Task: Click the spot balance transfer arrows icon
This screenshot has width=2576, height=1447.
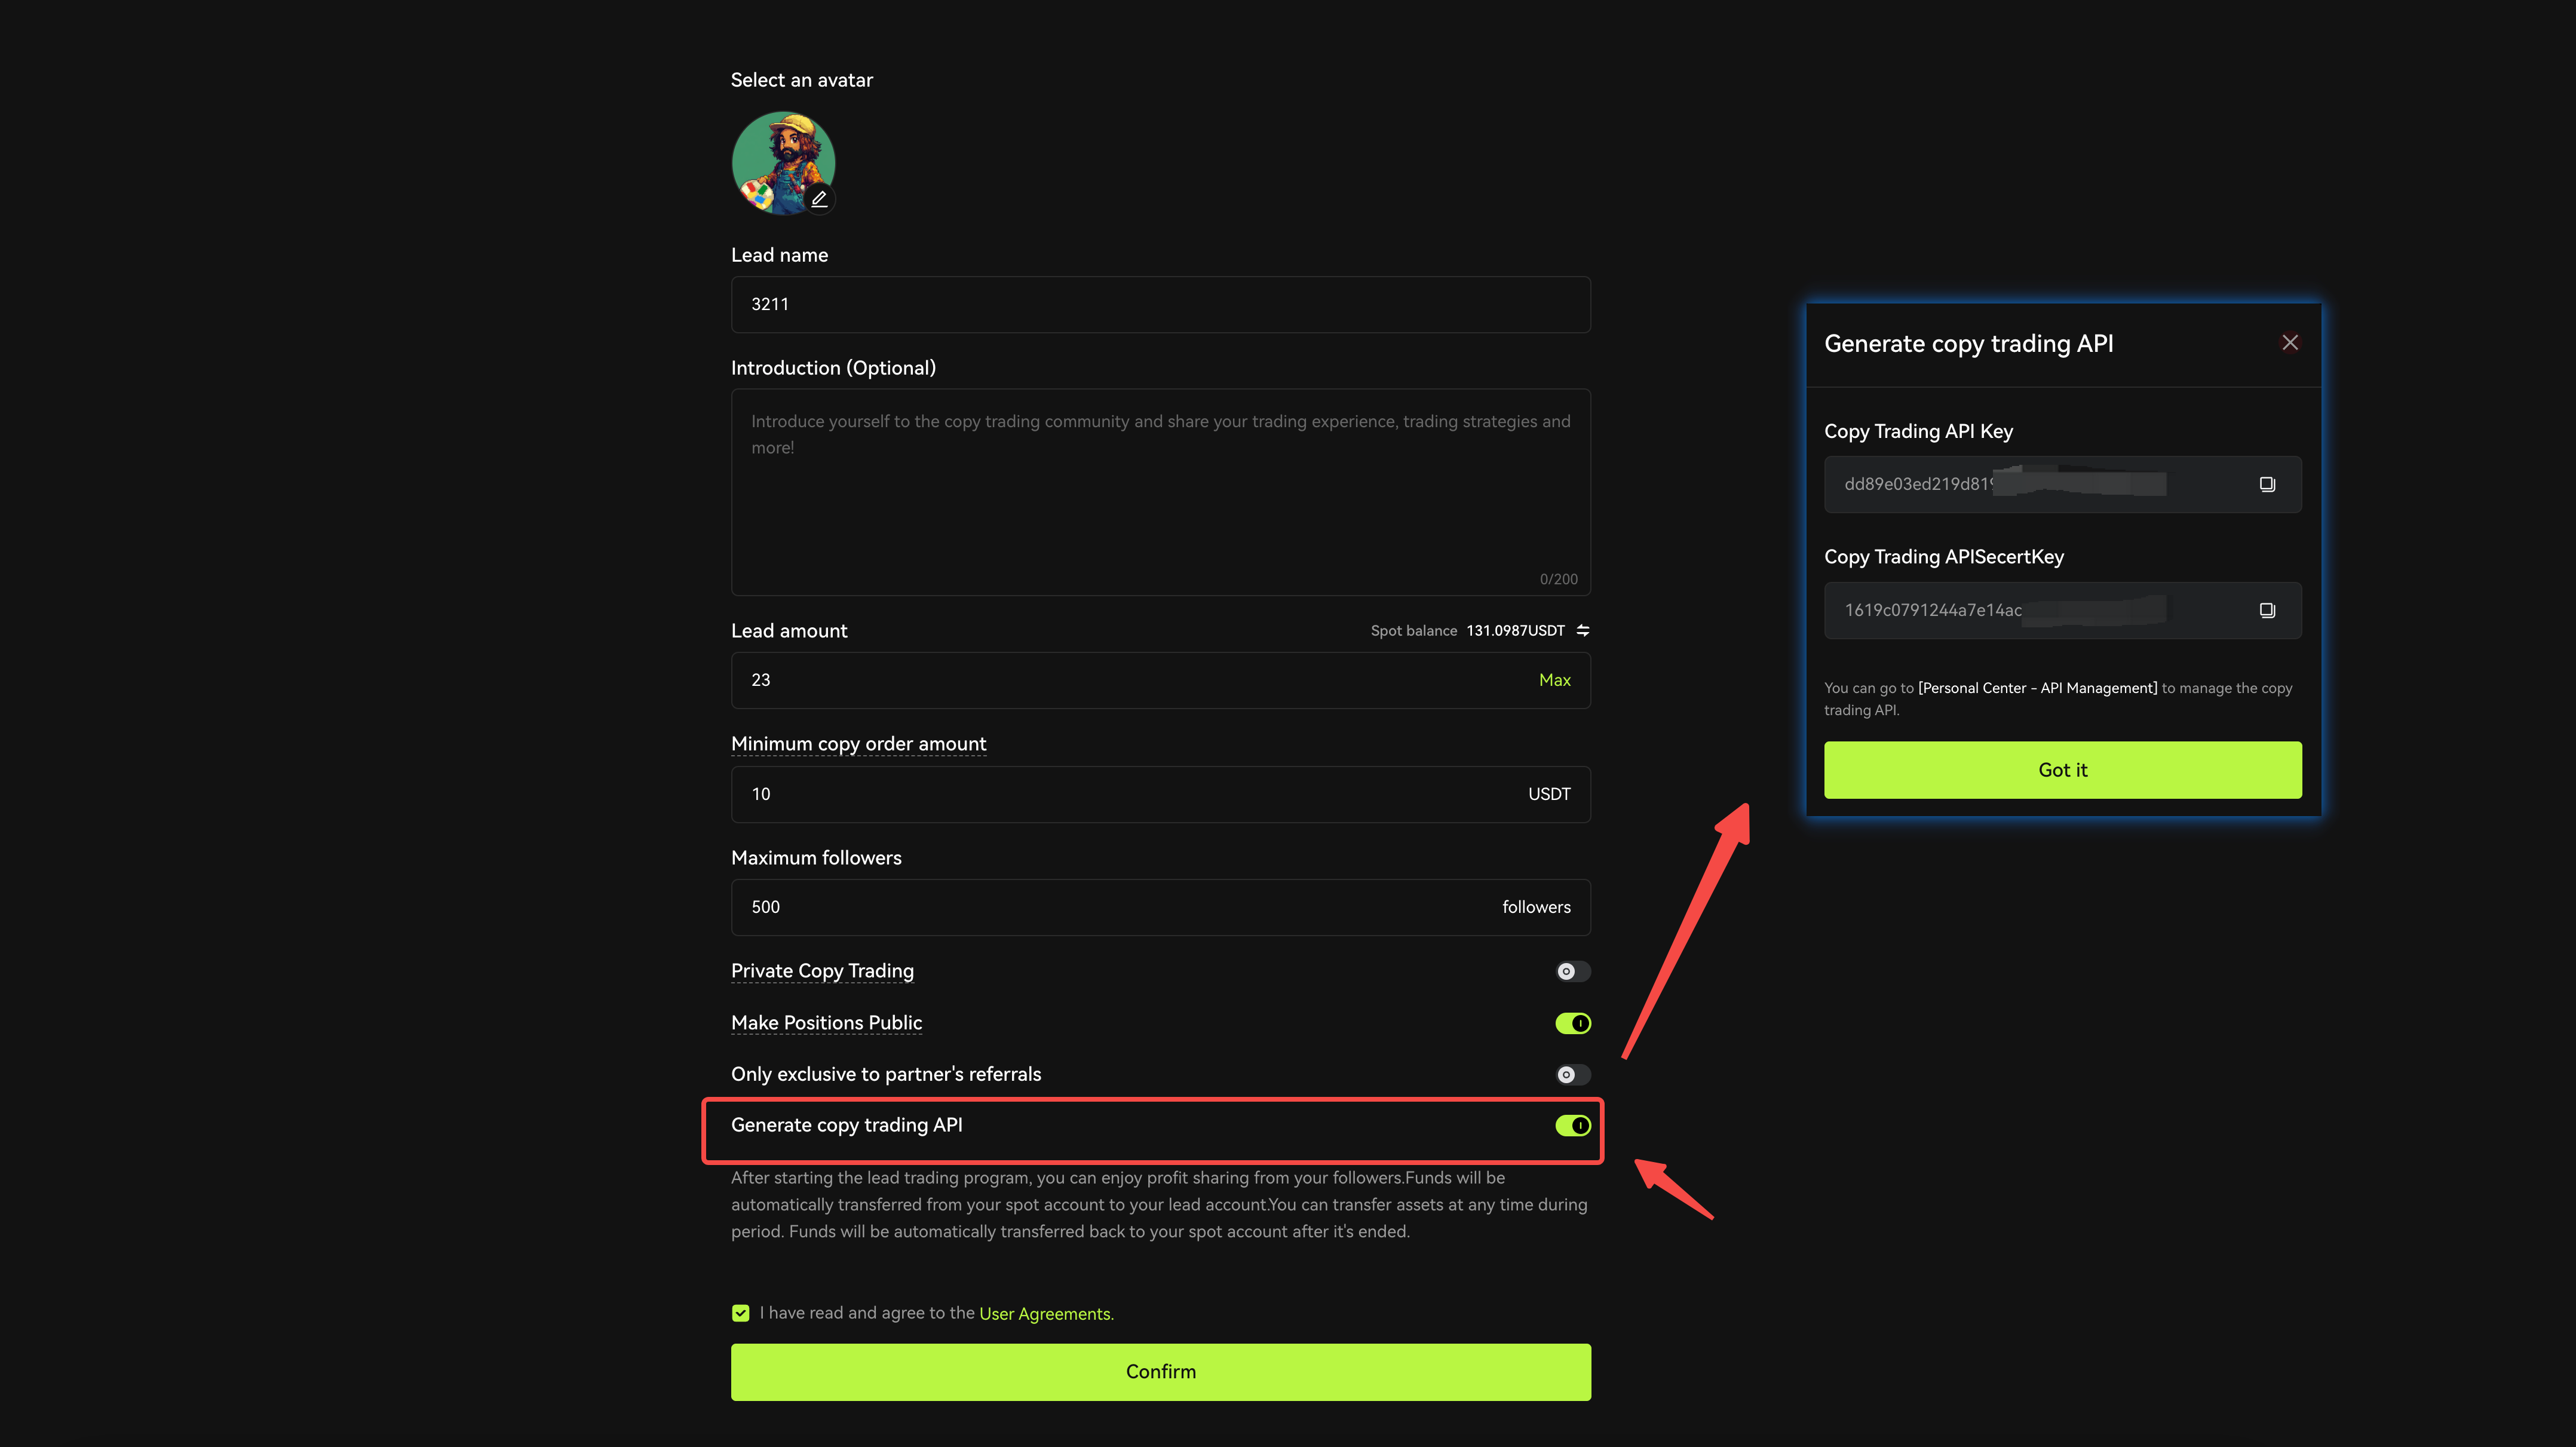Action: pyautogui.click(x=1583, y=630)
